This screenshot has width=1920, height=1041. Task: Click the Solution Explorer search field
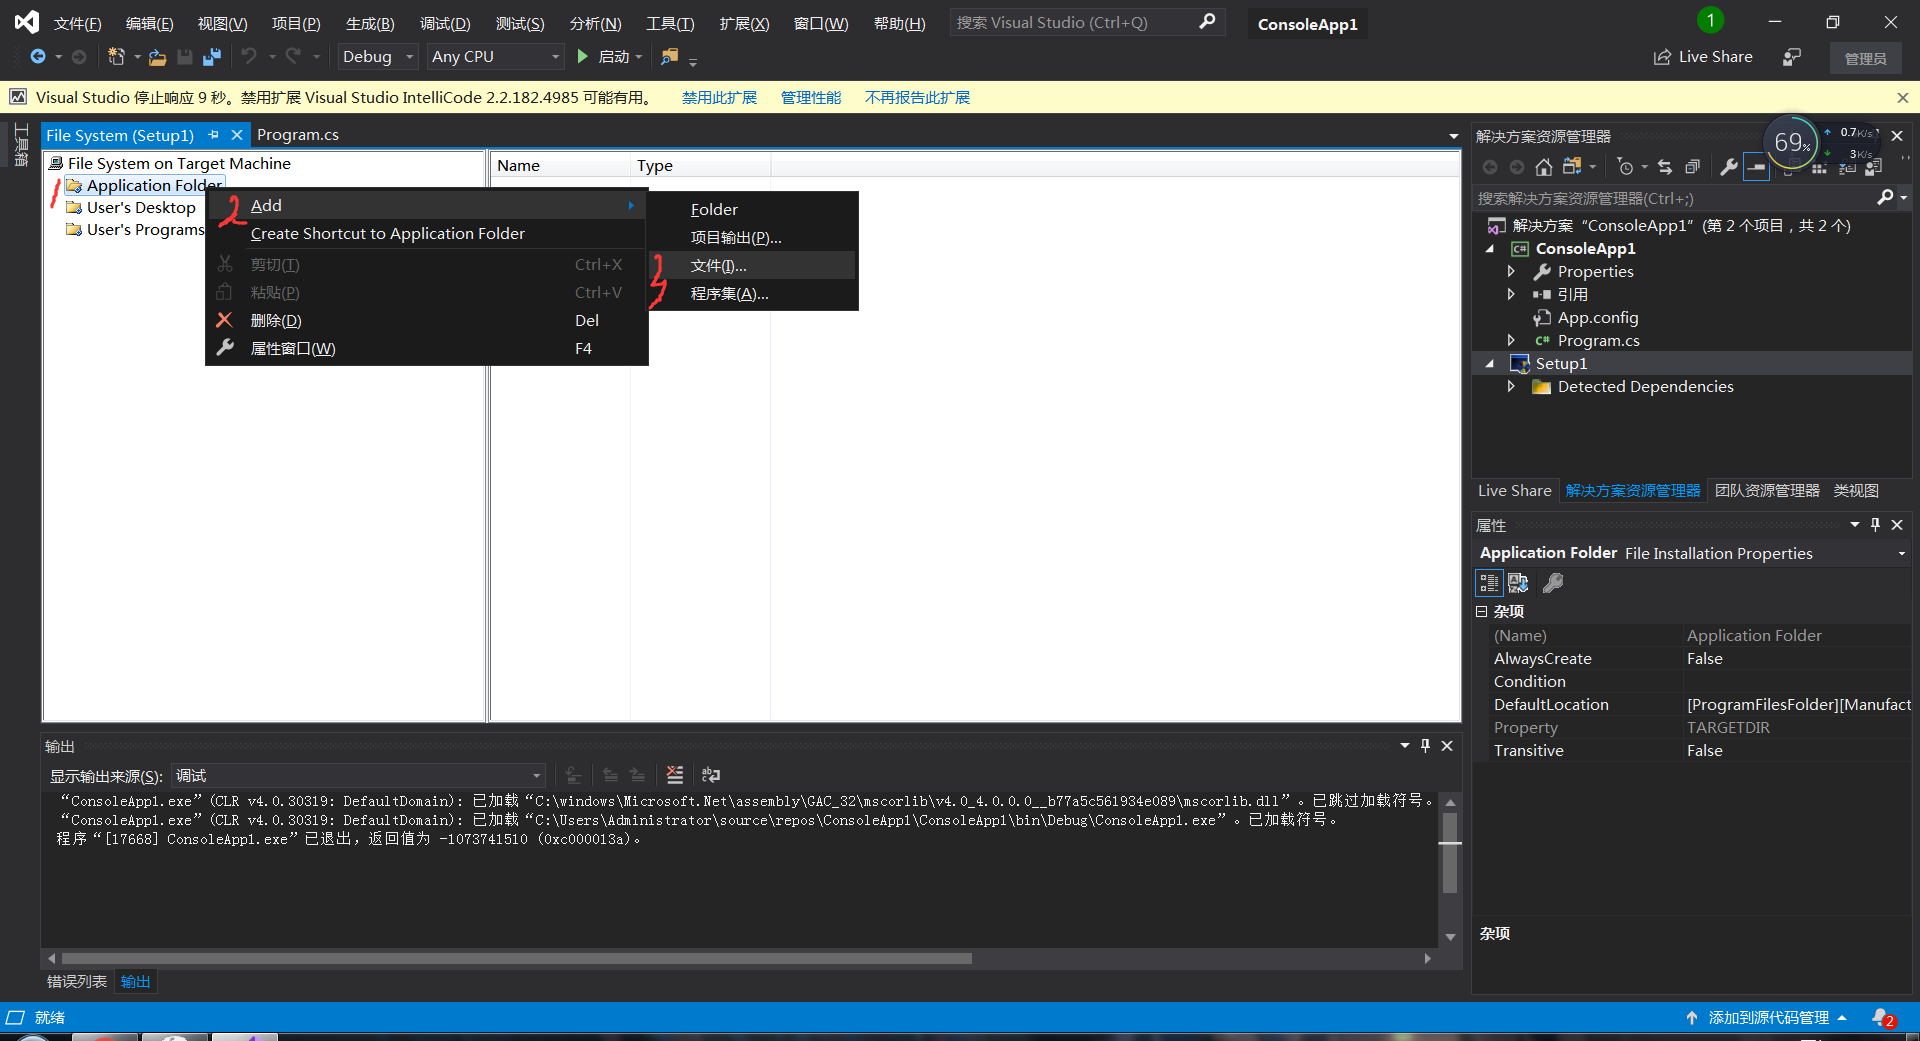pos(1672,198)
